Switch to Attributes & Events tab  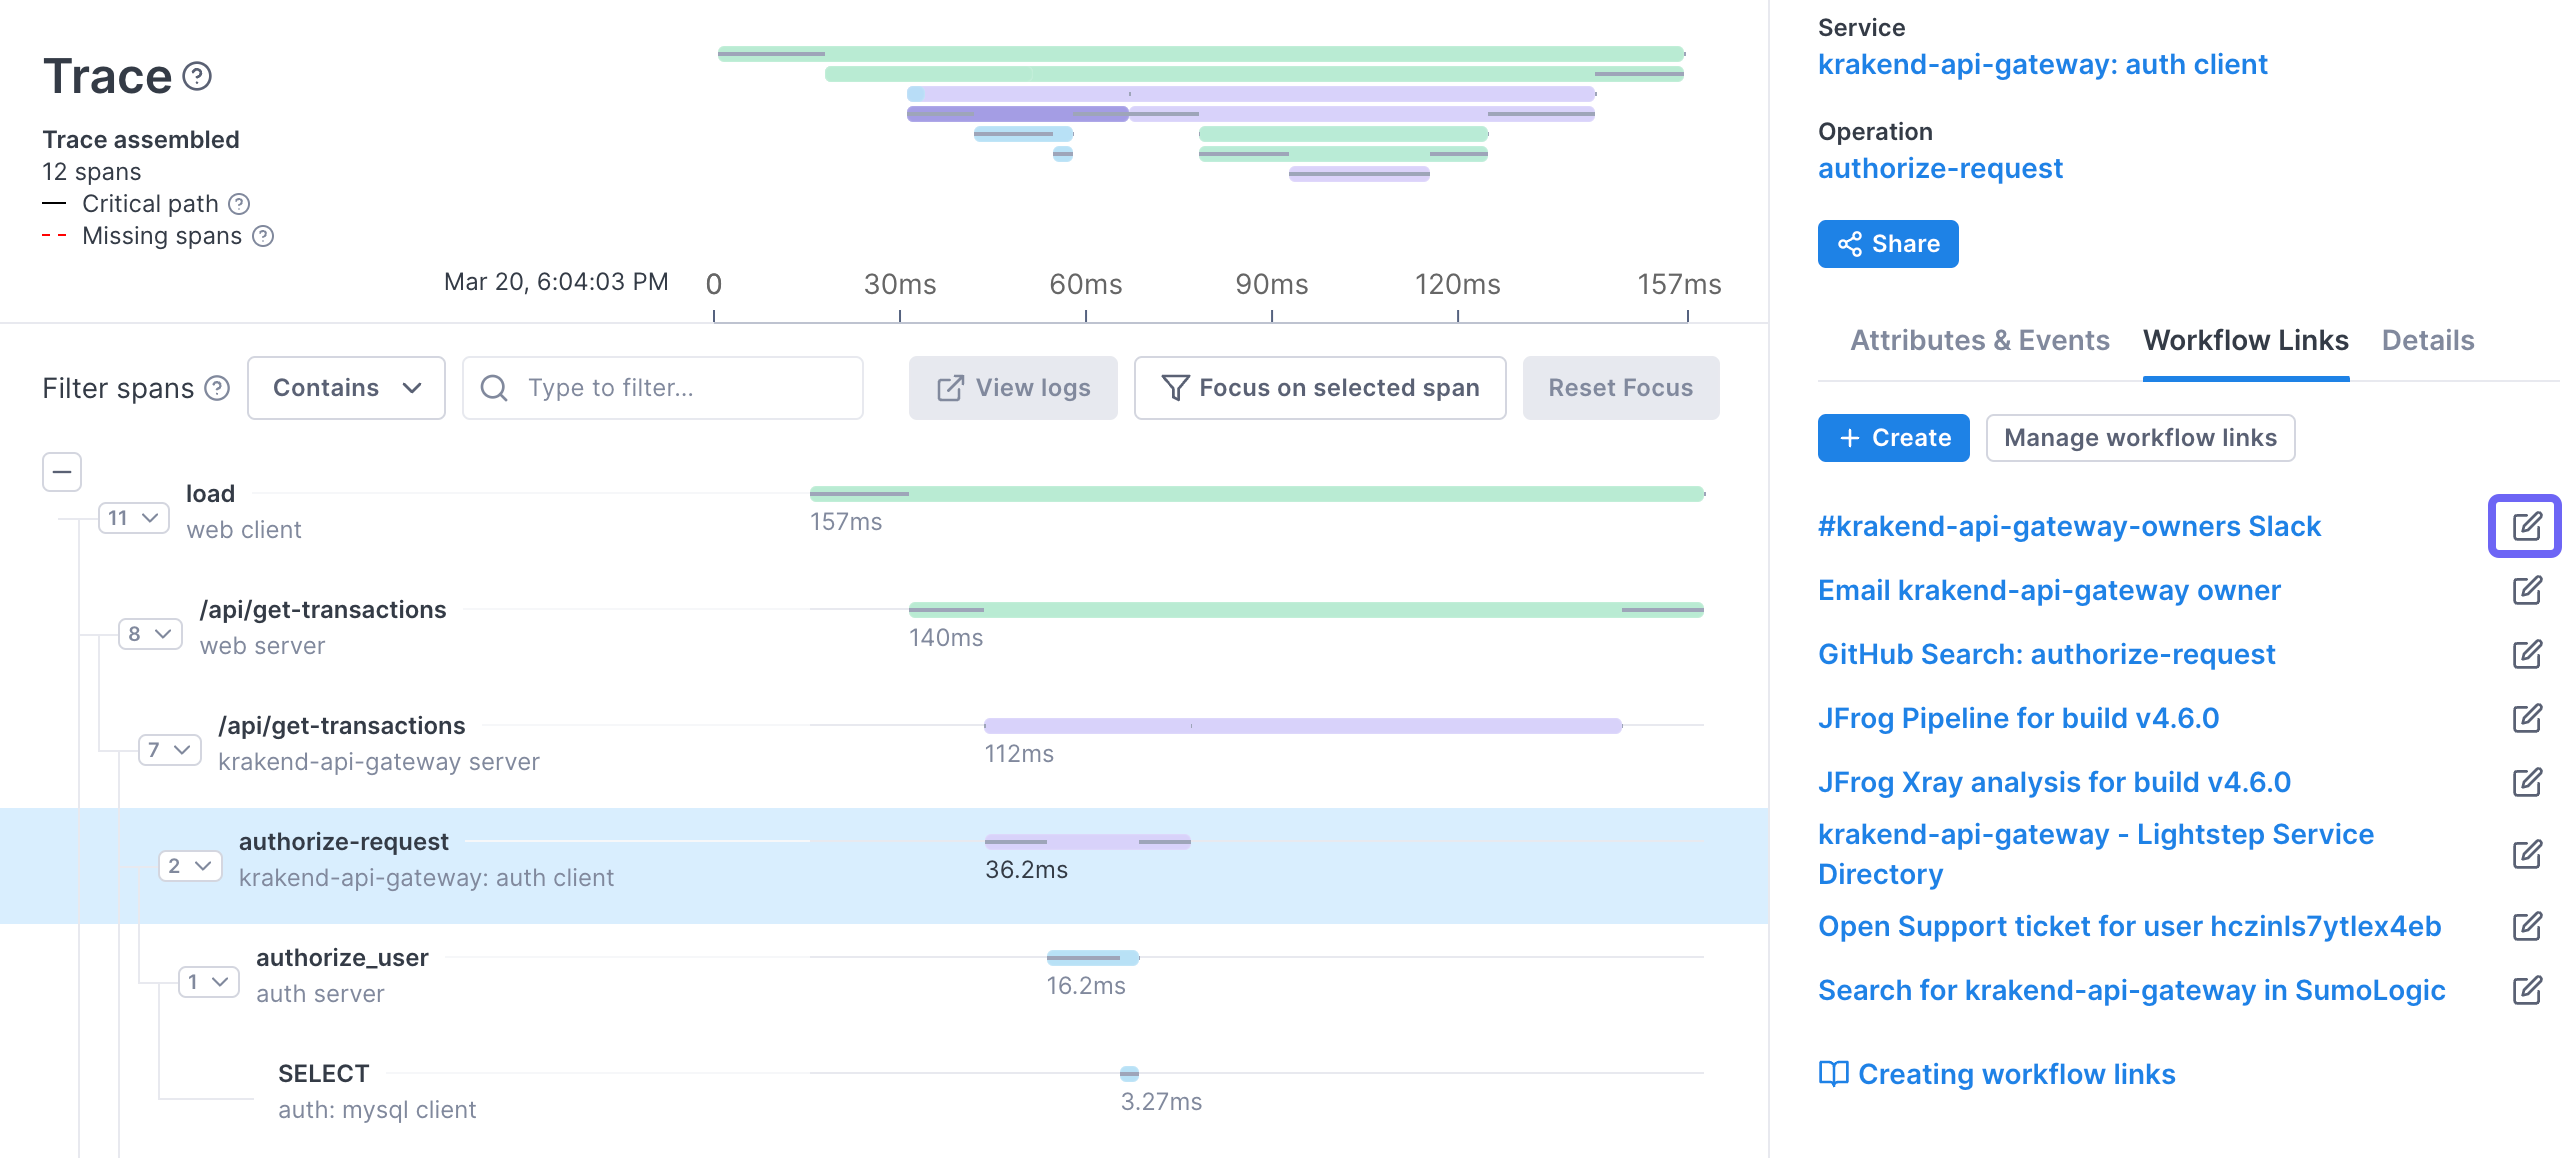click(x=1979, y=340)
